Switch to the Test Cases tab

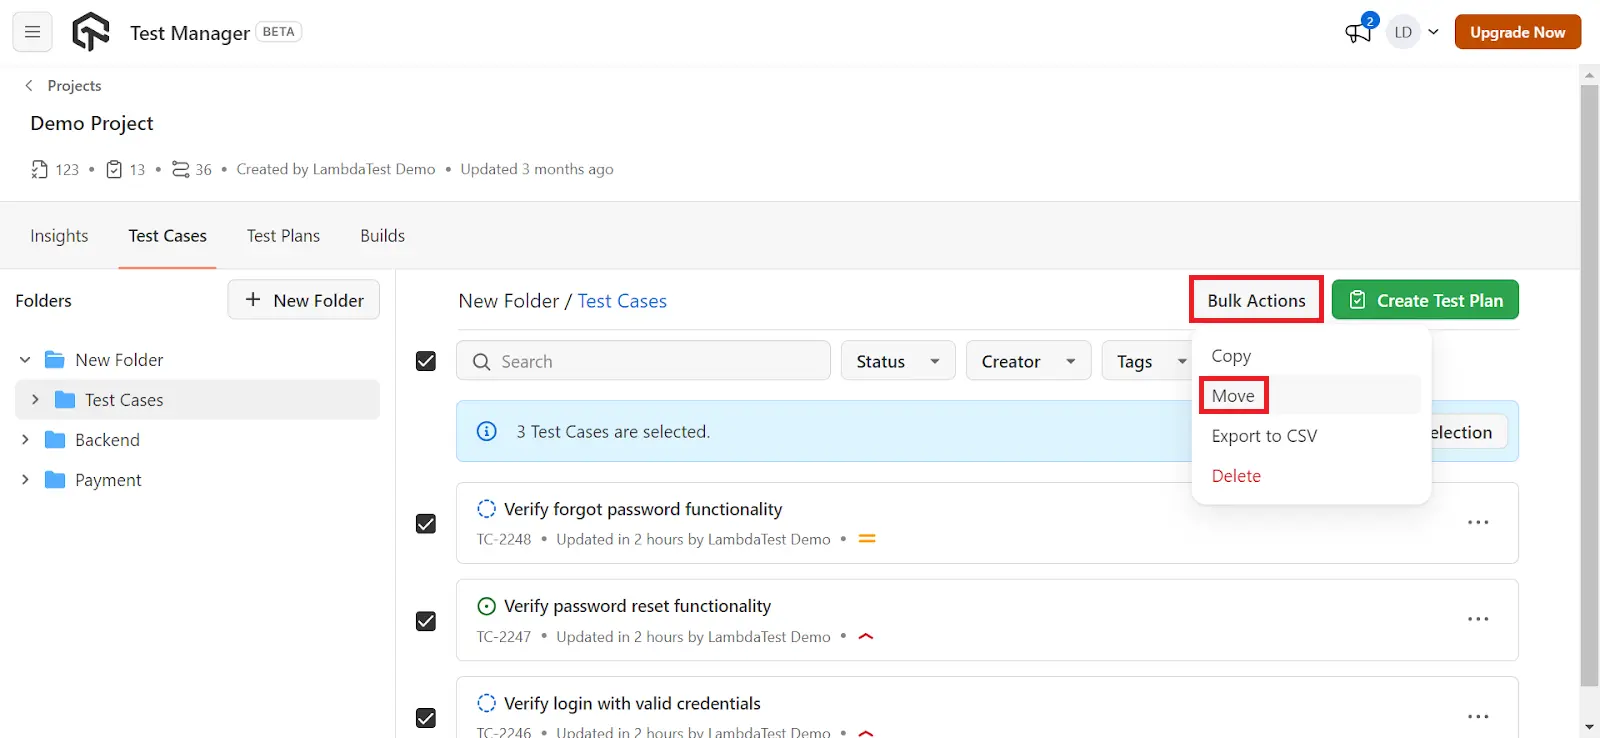pos(167,236)
